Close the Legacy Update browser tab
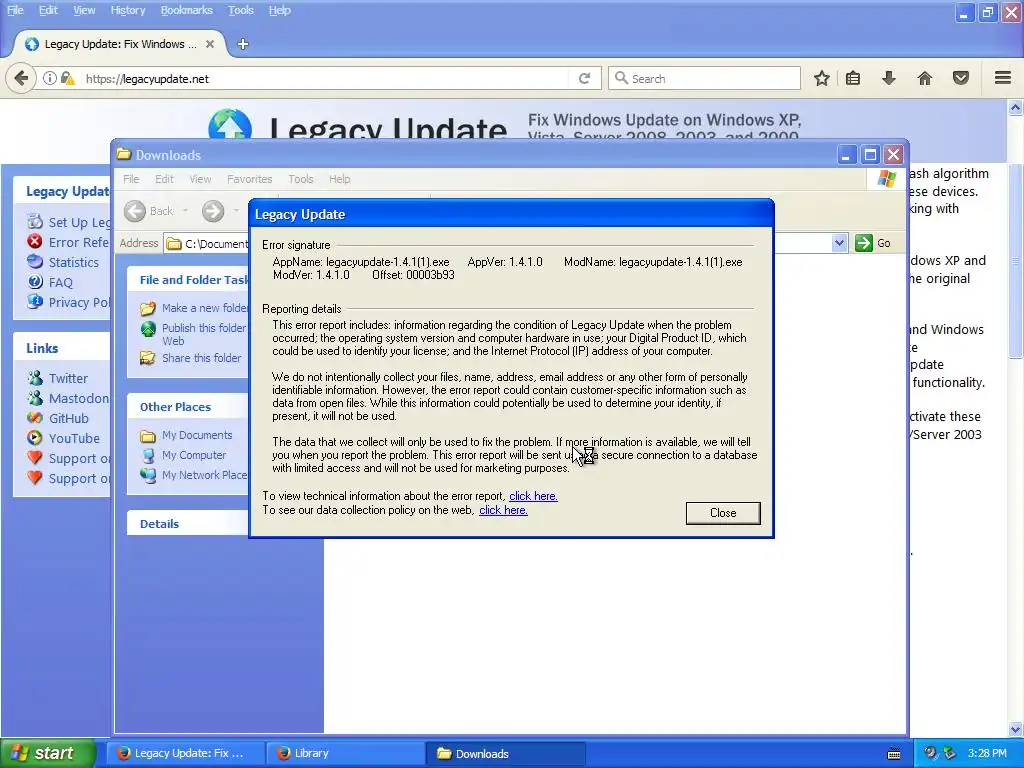 210,44
